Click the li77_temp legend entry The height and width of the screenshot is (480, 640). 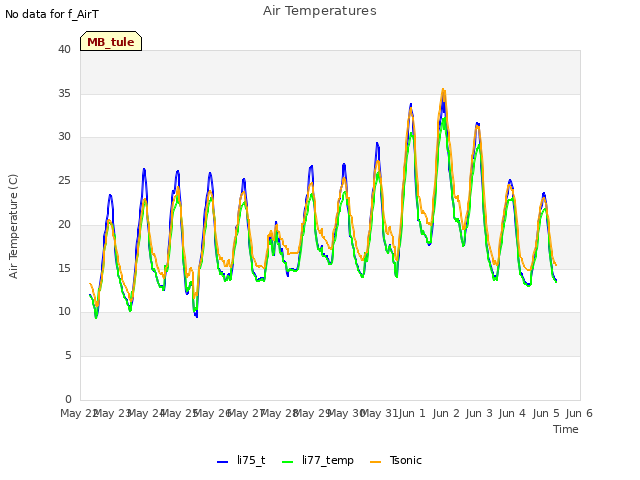tap(318, 460)
